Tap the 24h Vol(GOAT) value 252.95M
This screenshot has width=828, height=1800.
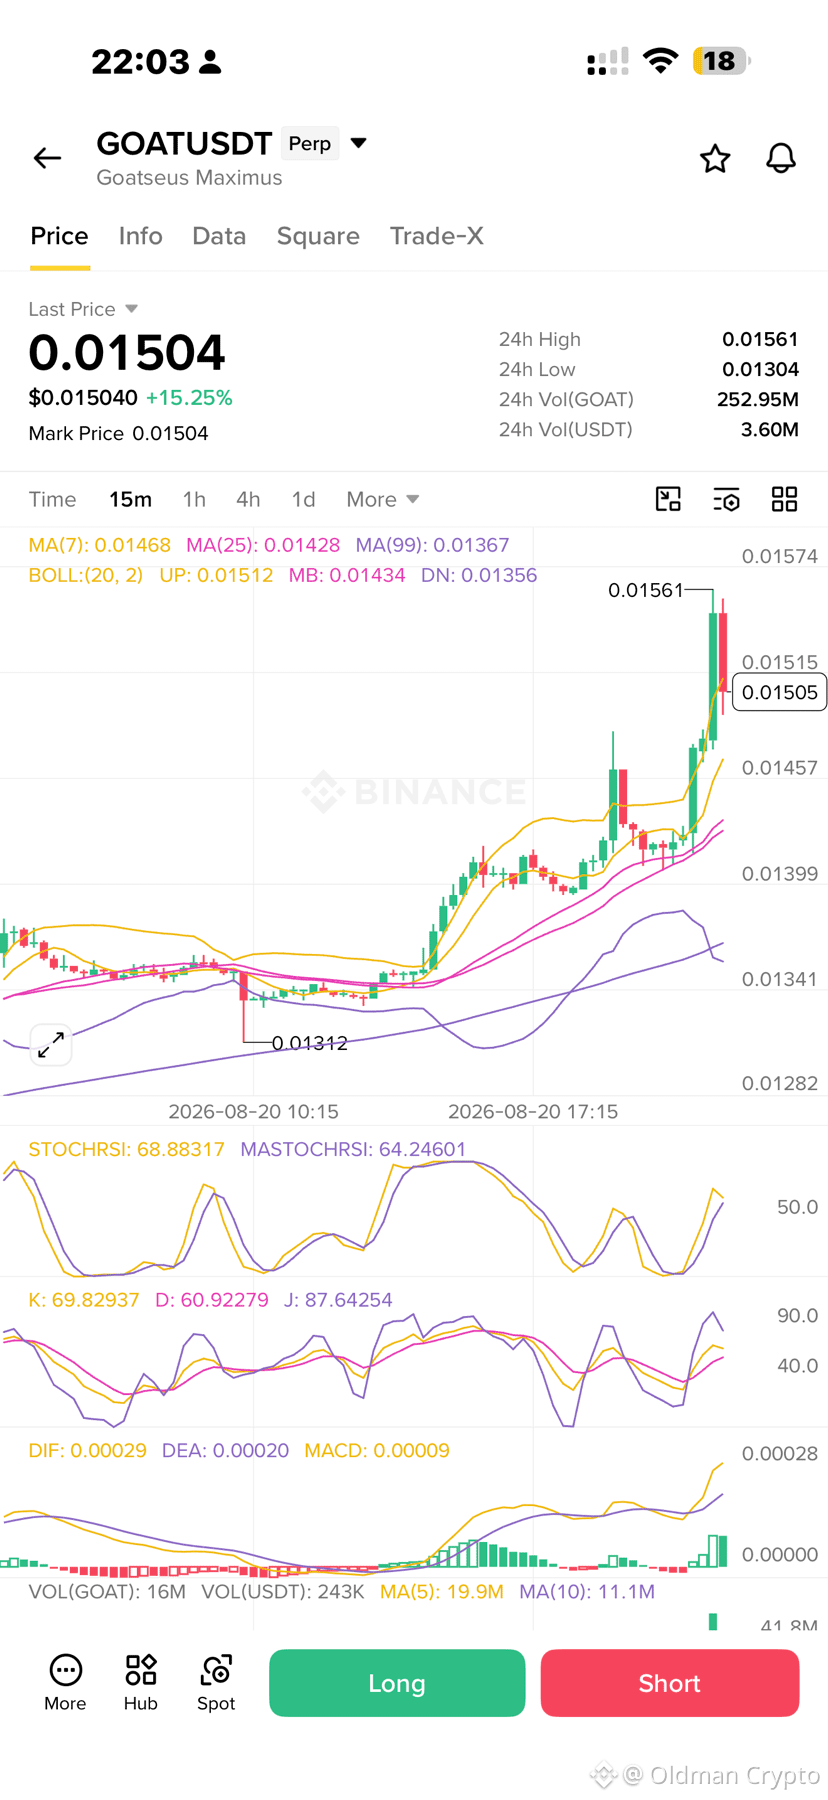click(758, 399)
